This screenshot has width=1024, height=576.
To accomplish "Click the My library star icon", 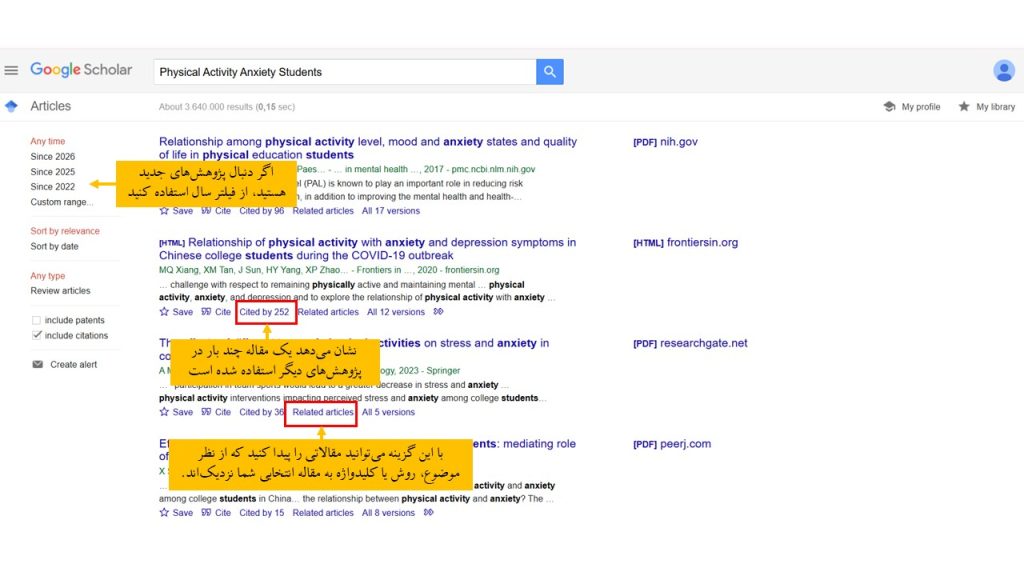I will pos(964,106).
